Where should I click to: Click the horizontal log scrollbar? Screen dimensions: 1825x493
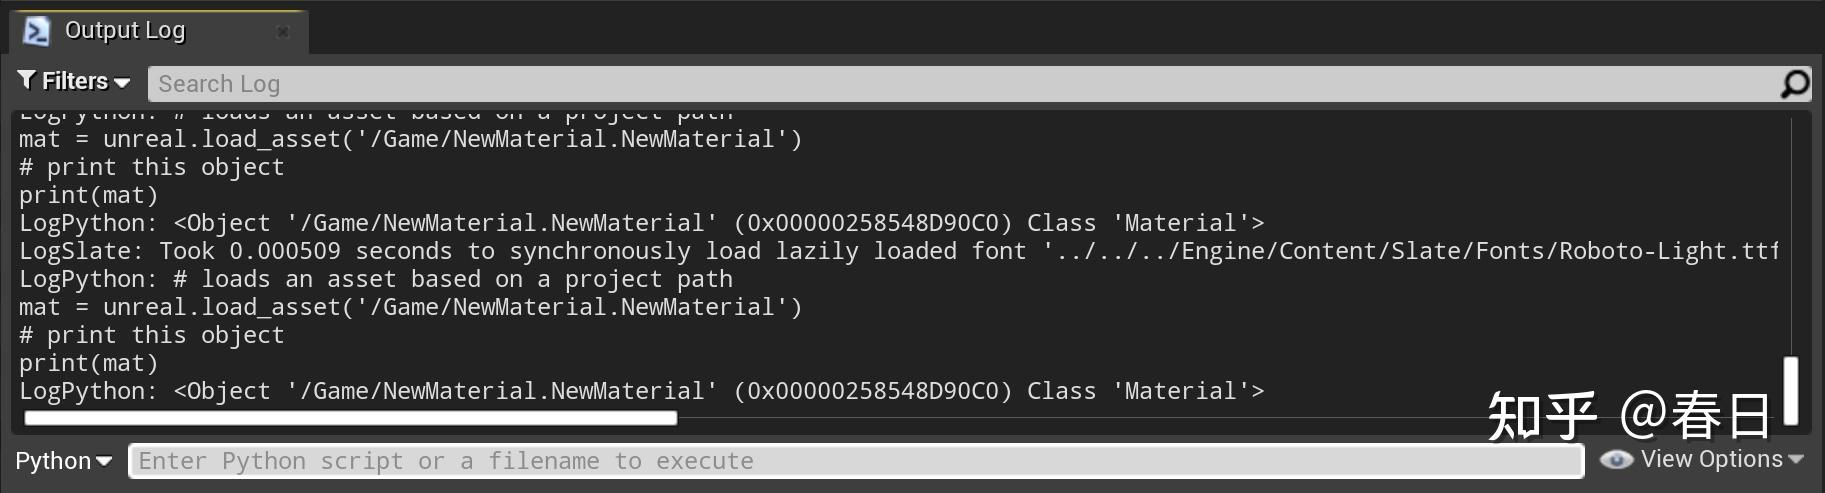point(350,418)
